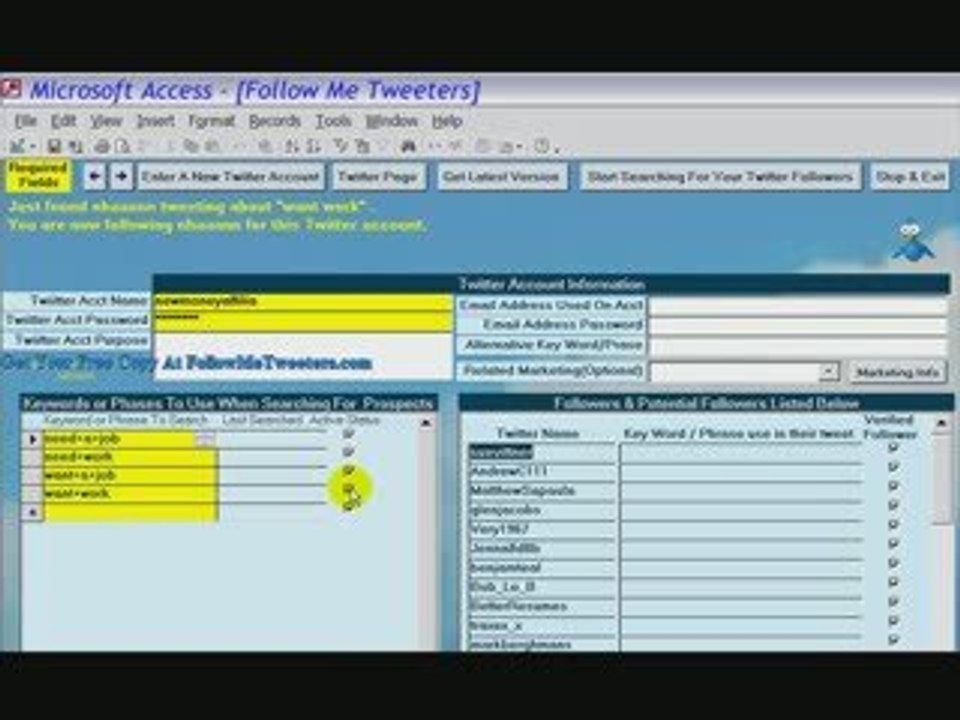
Task: Toggle Active Status for need+work
Action: [348, 452]
